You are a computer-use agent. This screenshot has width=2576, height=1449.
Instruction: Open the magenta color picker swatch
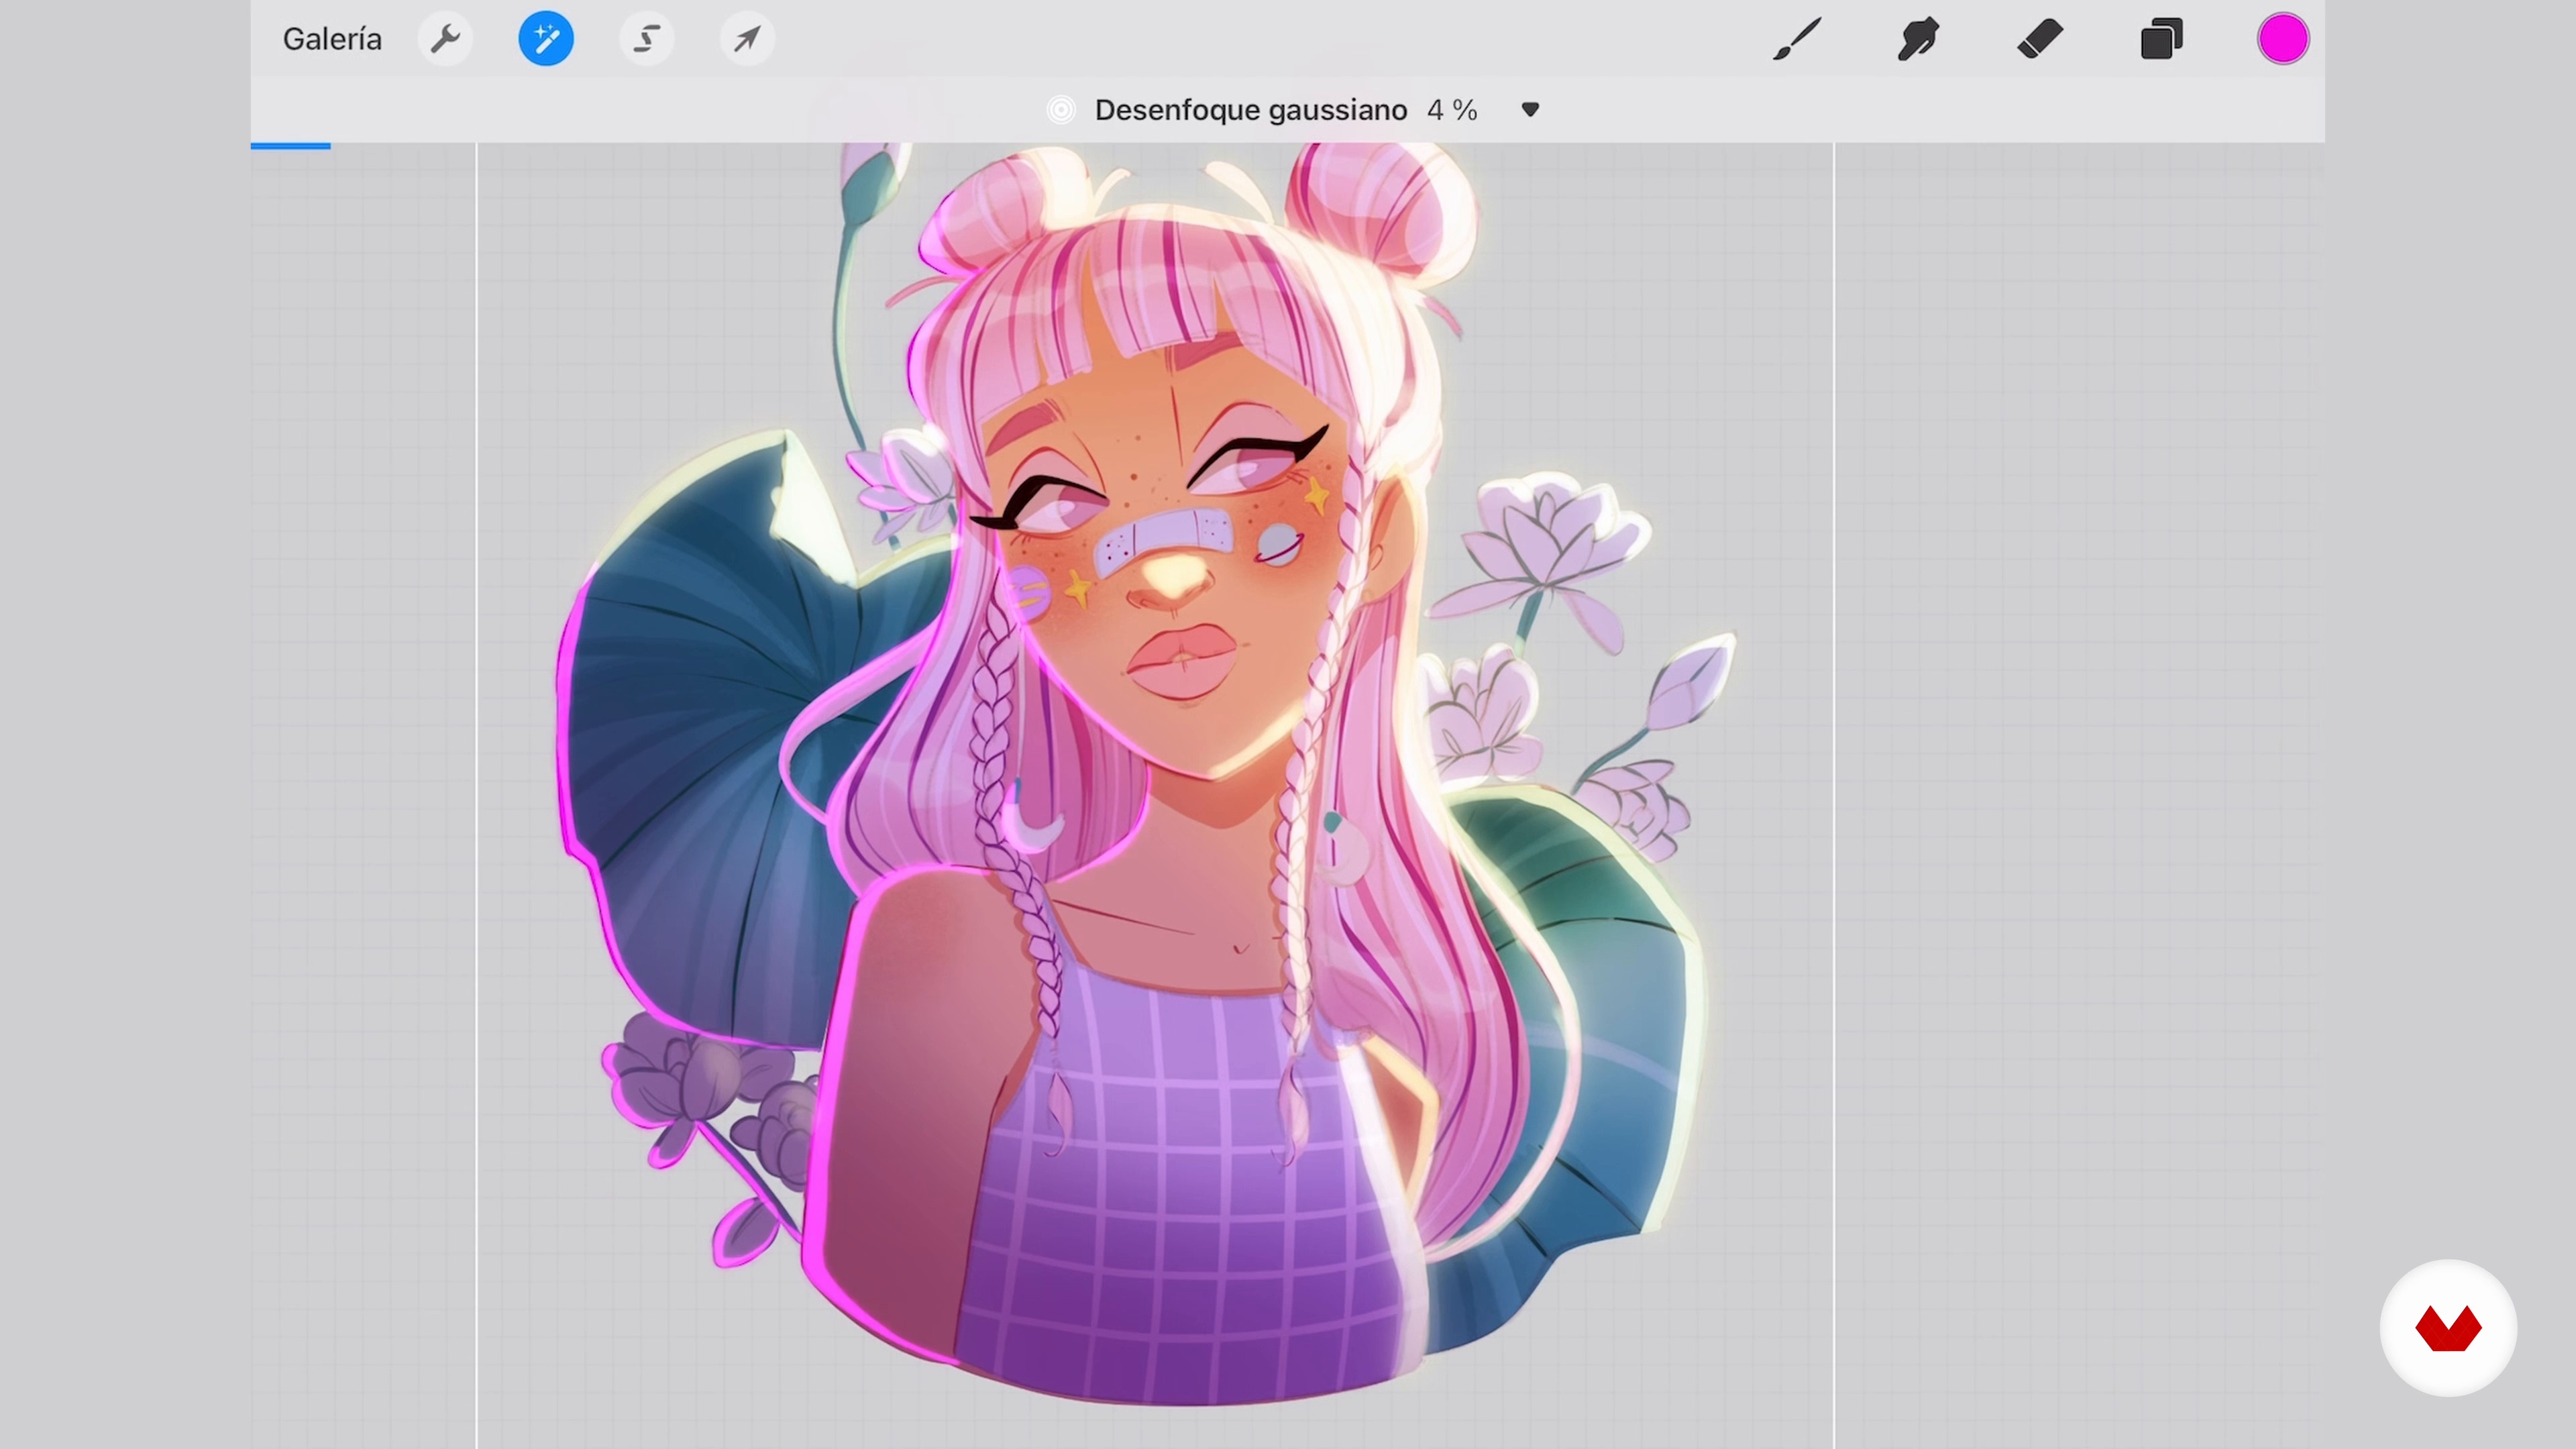[x=2283, y=39]
